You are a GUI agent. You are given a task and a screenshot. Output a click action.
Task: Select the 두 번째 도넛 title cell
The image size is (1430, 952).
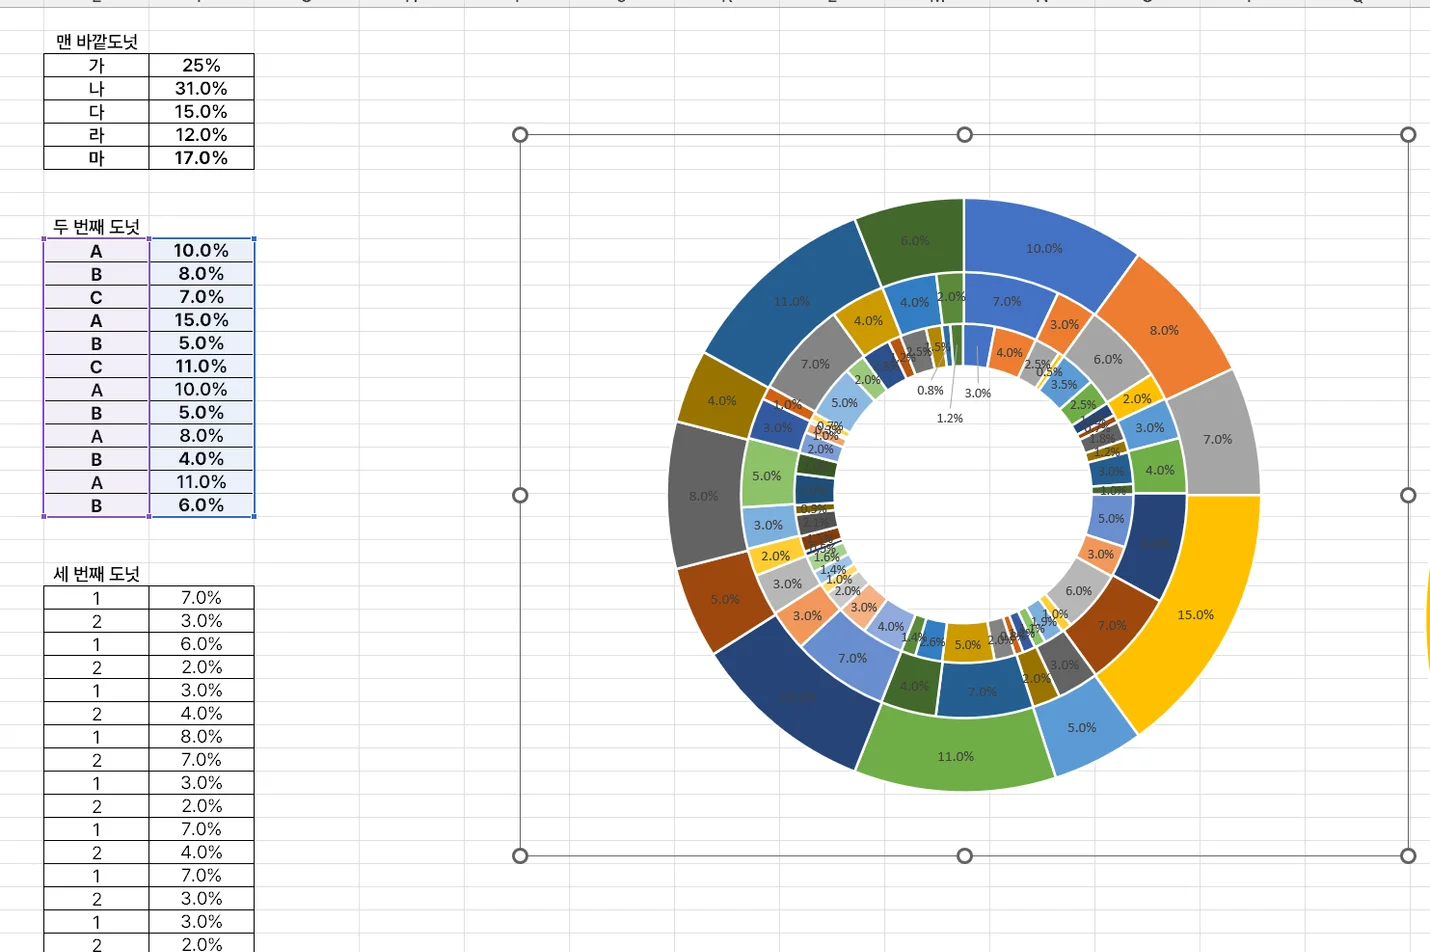coord(97,227)
